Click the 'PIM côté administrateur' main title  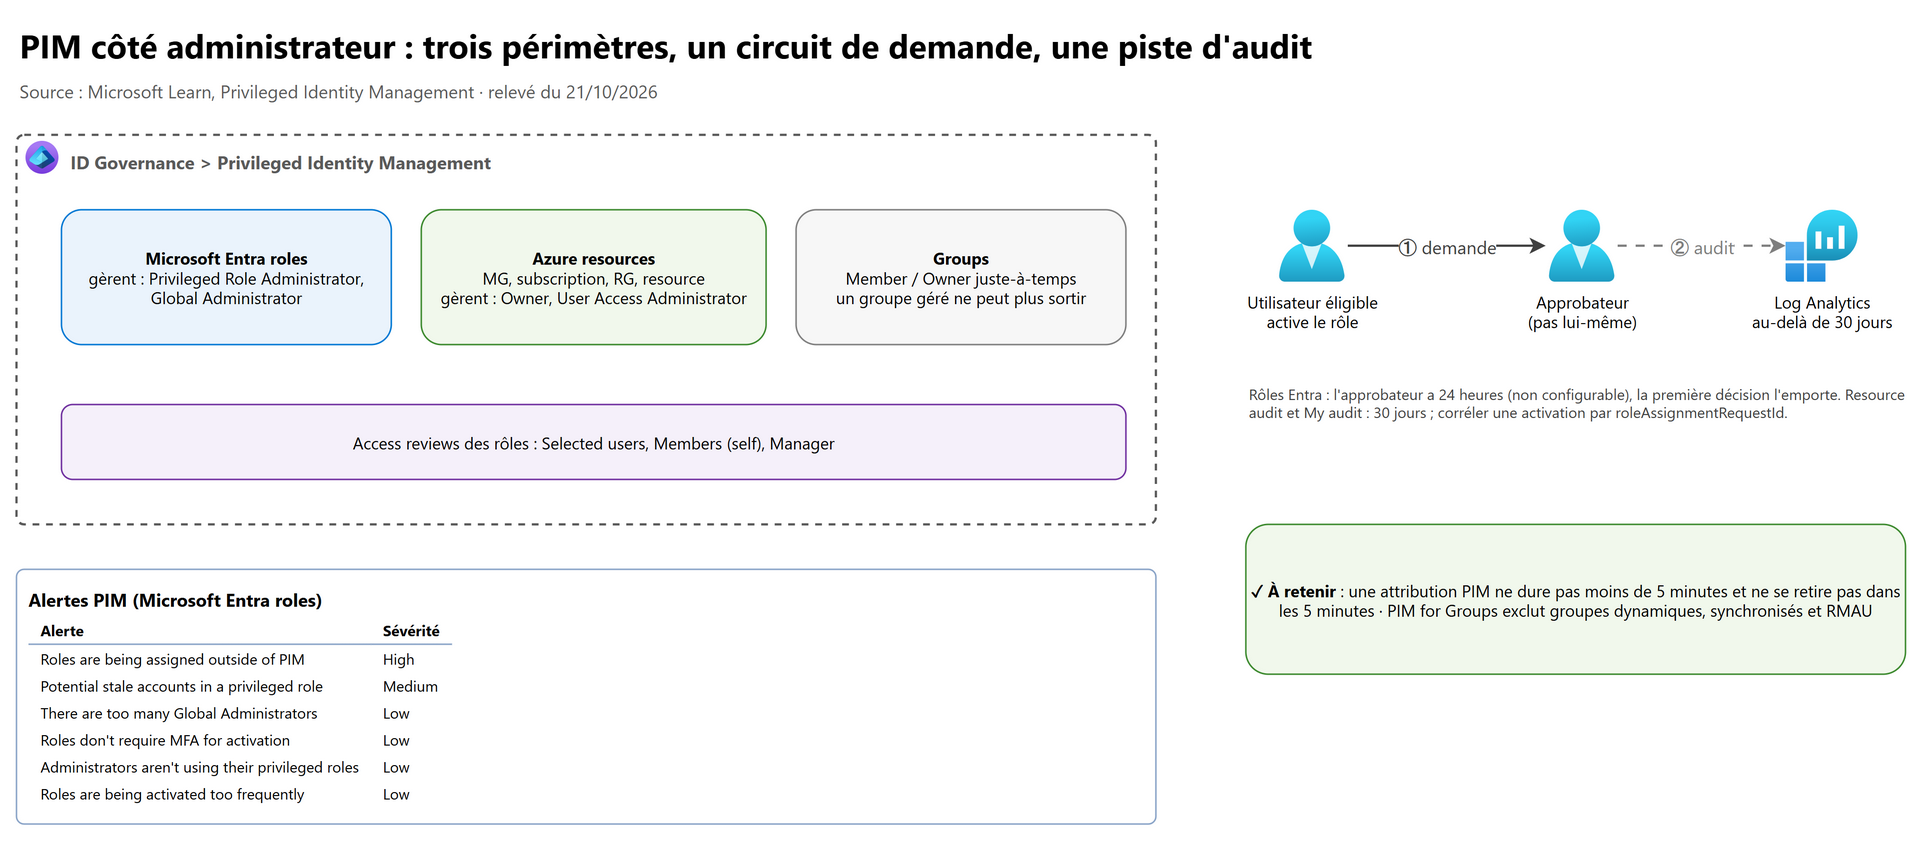(665, 47)
